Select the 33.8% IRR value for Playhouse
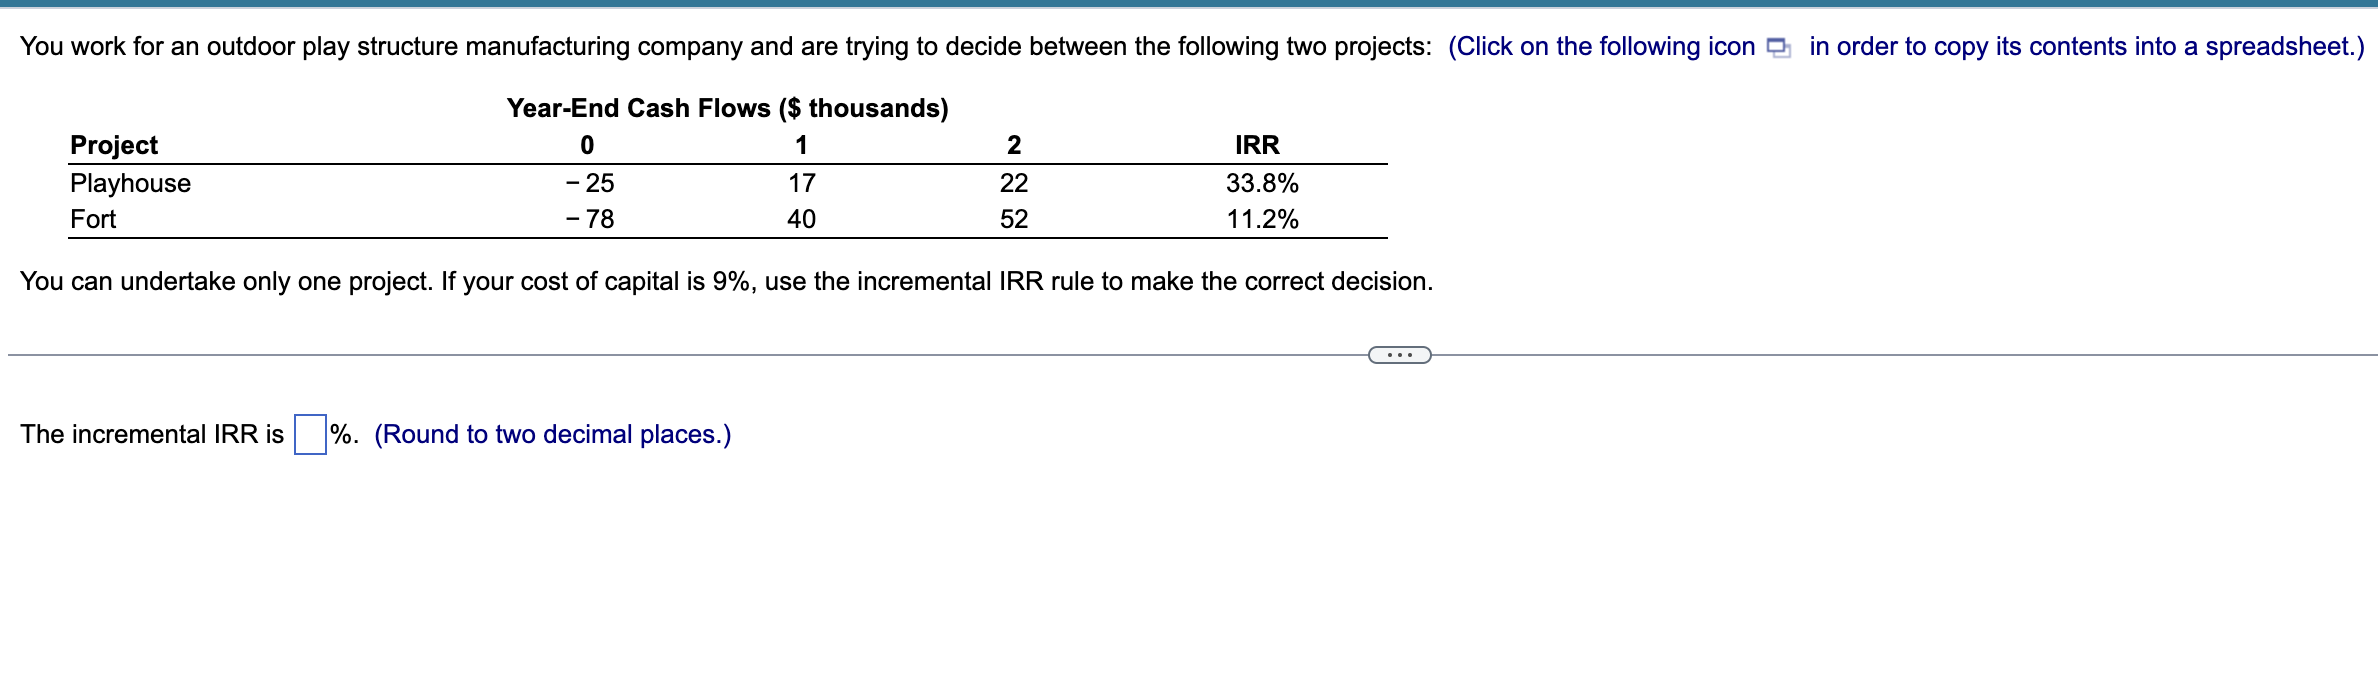The height and width of the screenshot is (684, 2378). [1263, 183]
